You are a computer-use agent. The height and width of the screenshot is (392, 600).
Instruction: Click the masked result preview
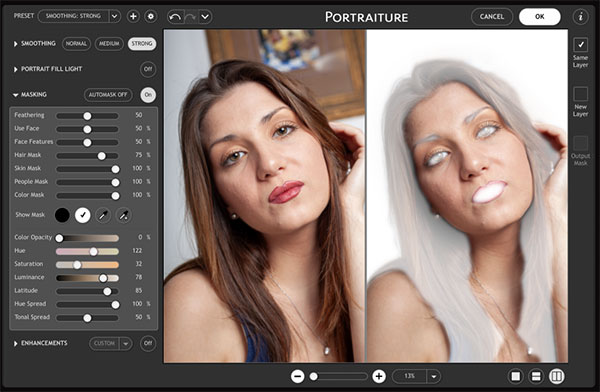(x=467, y=196)
